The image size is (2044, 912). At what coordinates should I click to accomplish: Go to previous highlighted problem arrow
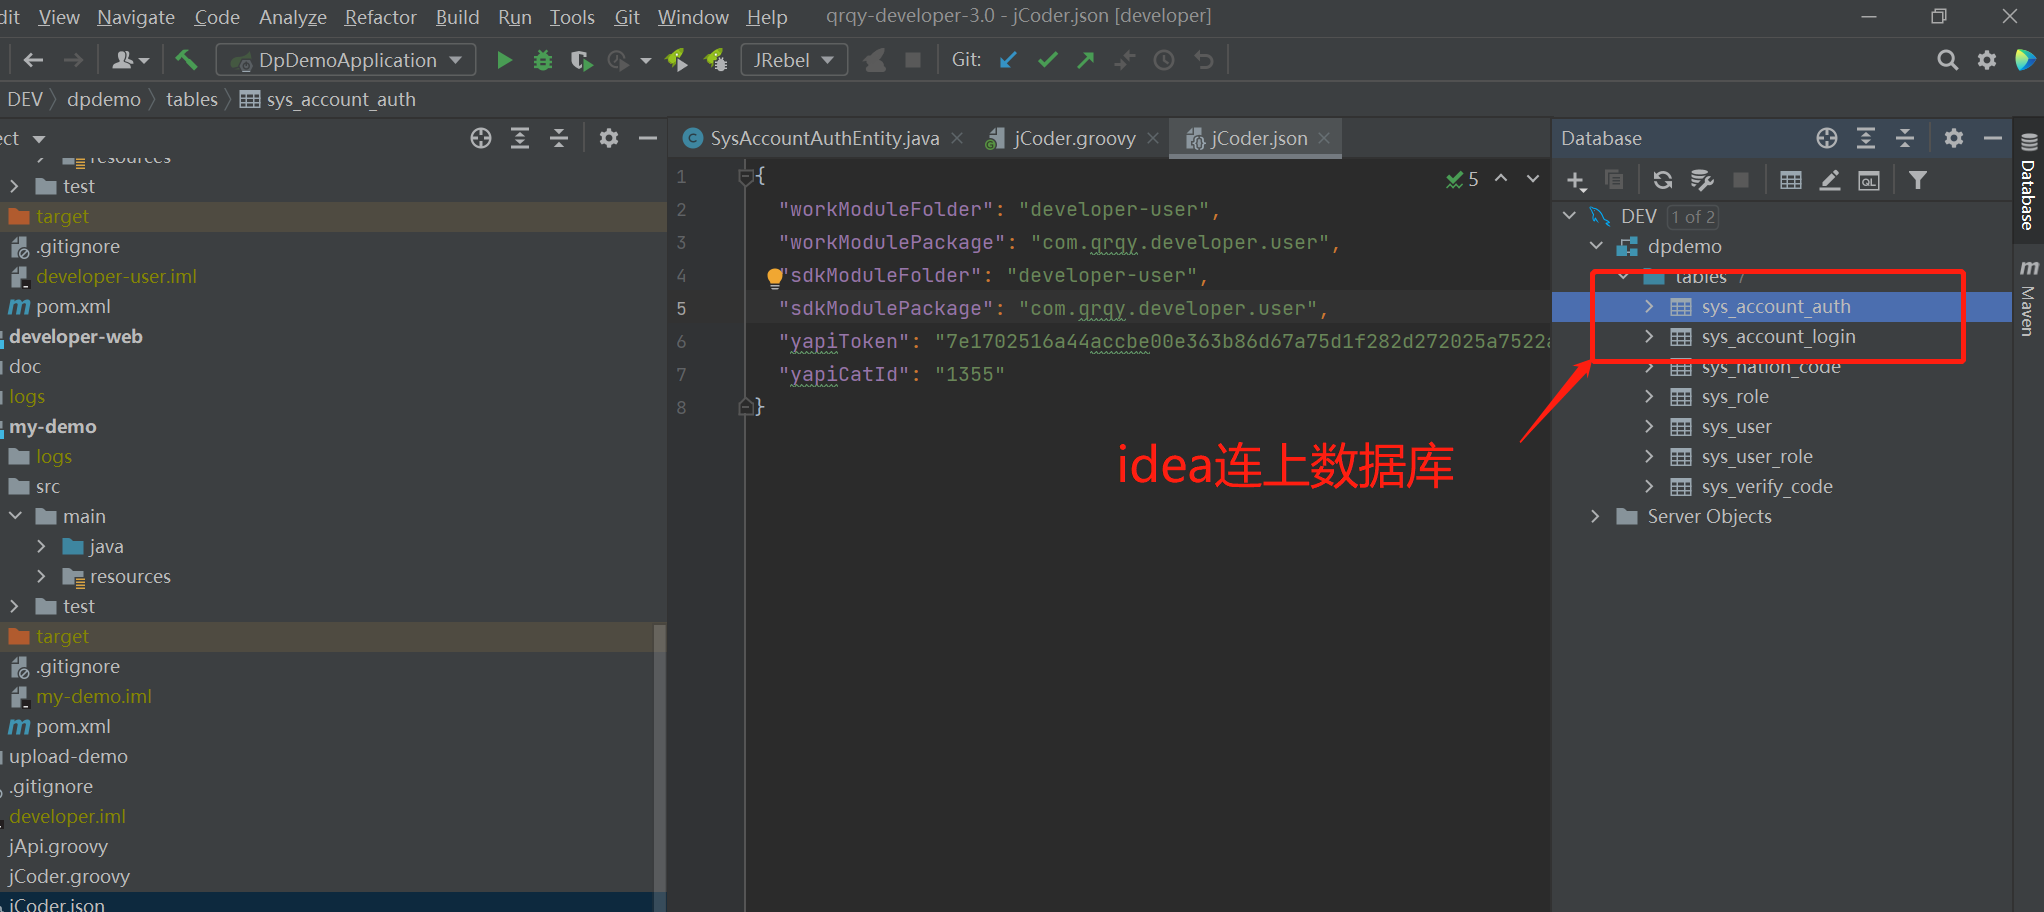1501,178
